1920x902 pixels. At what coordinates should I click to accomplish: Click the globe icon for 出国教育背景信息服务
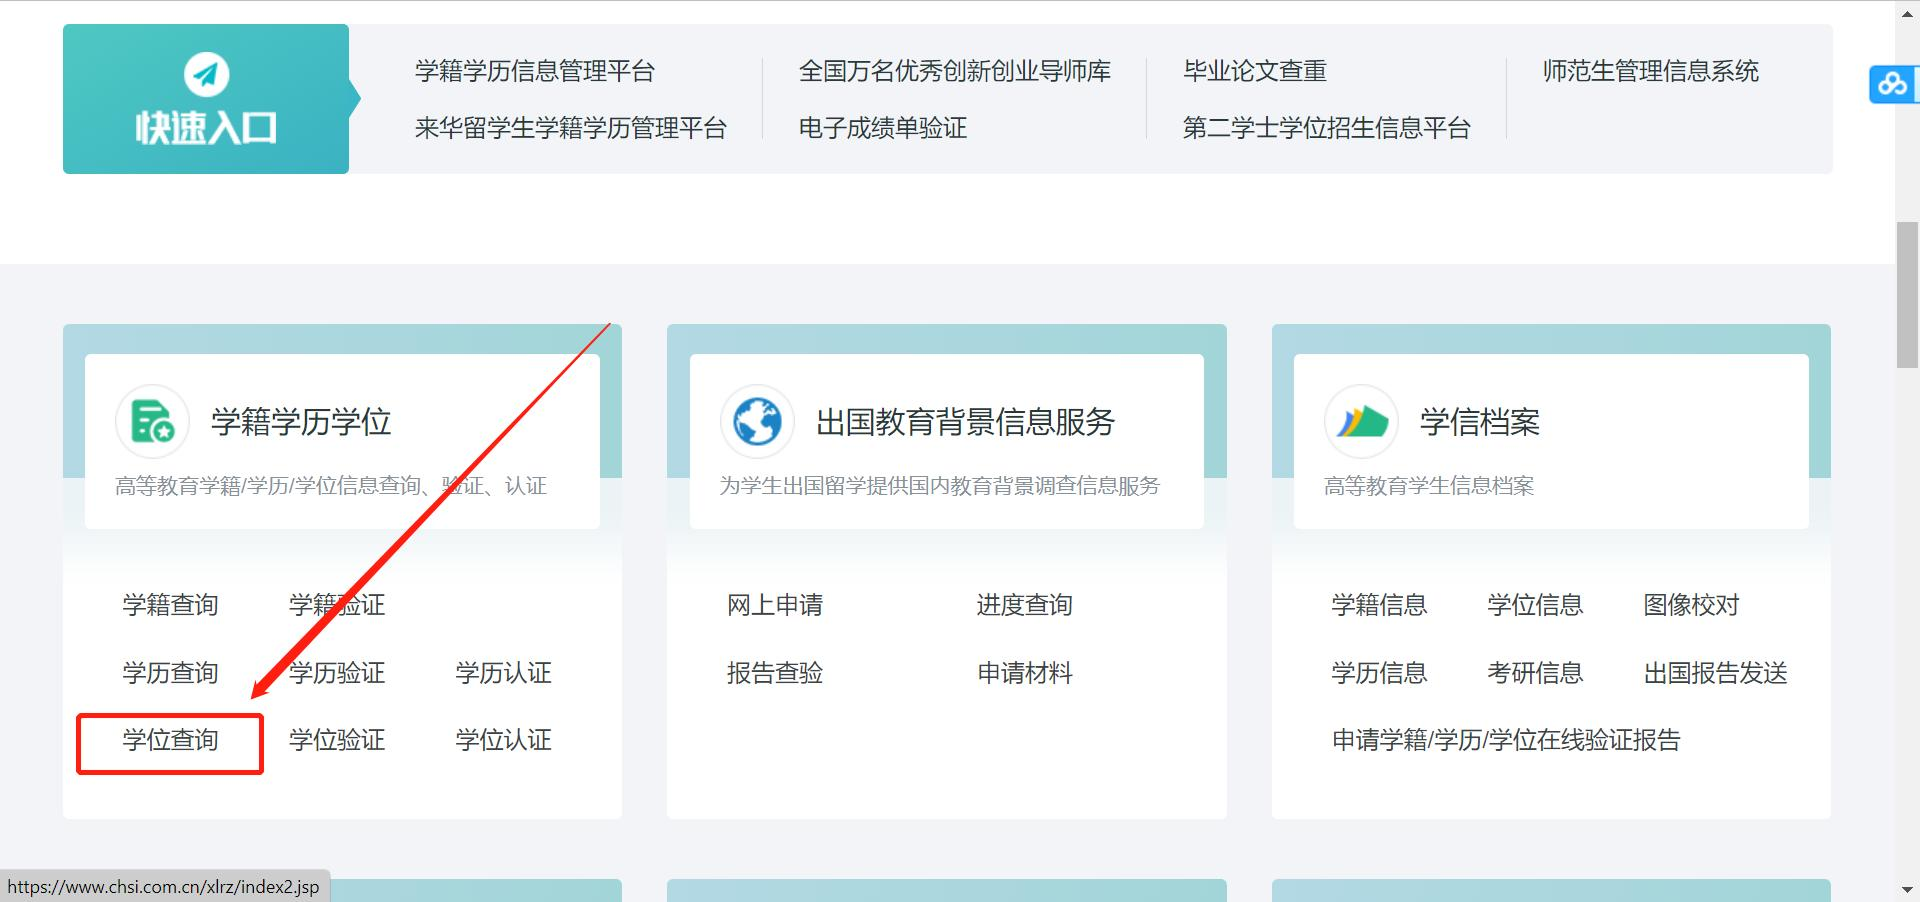(757, 421)
